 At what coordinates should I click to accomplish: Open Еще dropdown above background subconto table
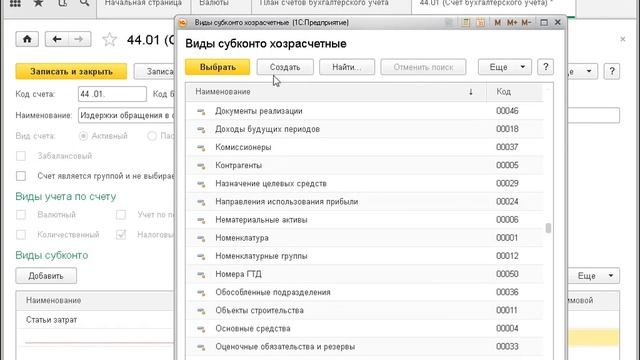click(x=594, y=276)
